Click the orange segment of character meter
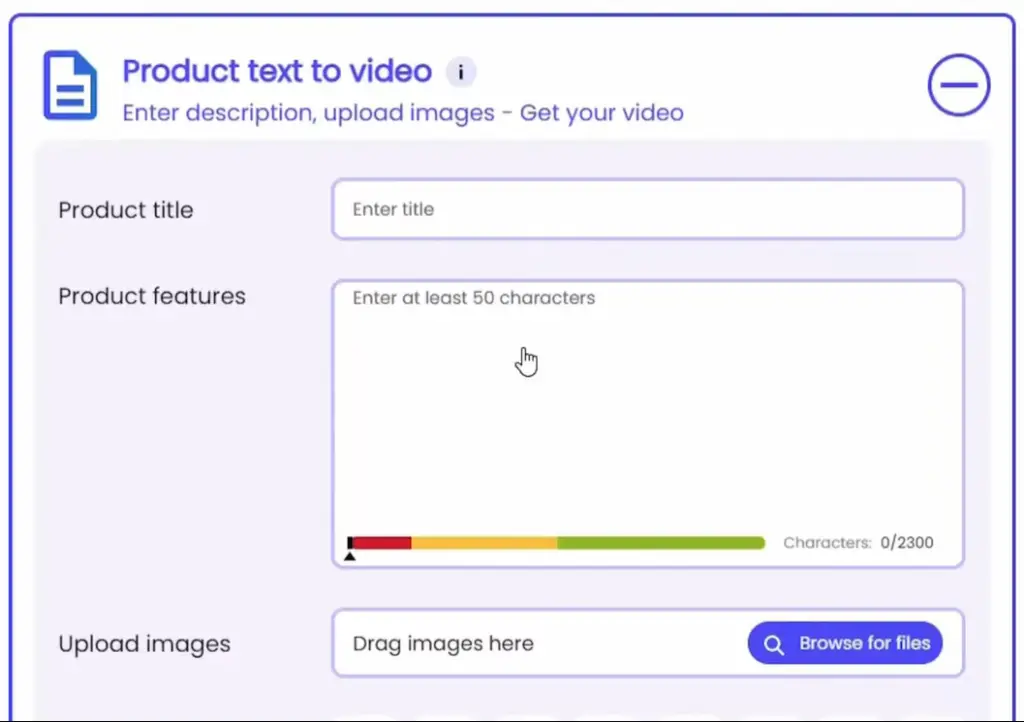The width and height of the screenshot is (1024, 722). (484, 542)
